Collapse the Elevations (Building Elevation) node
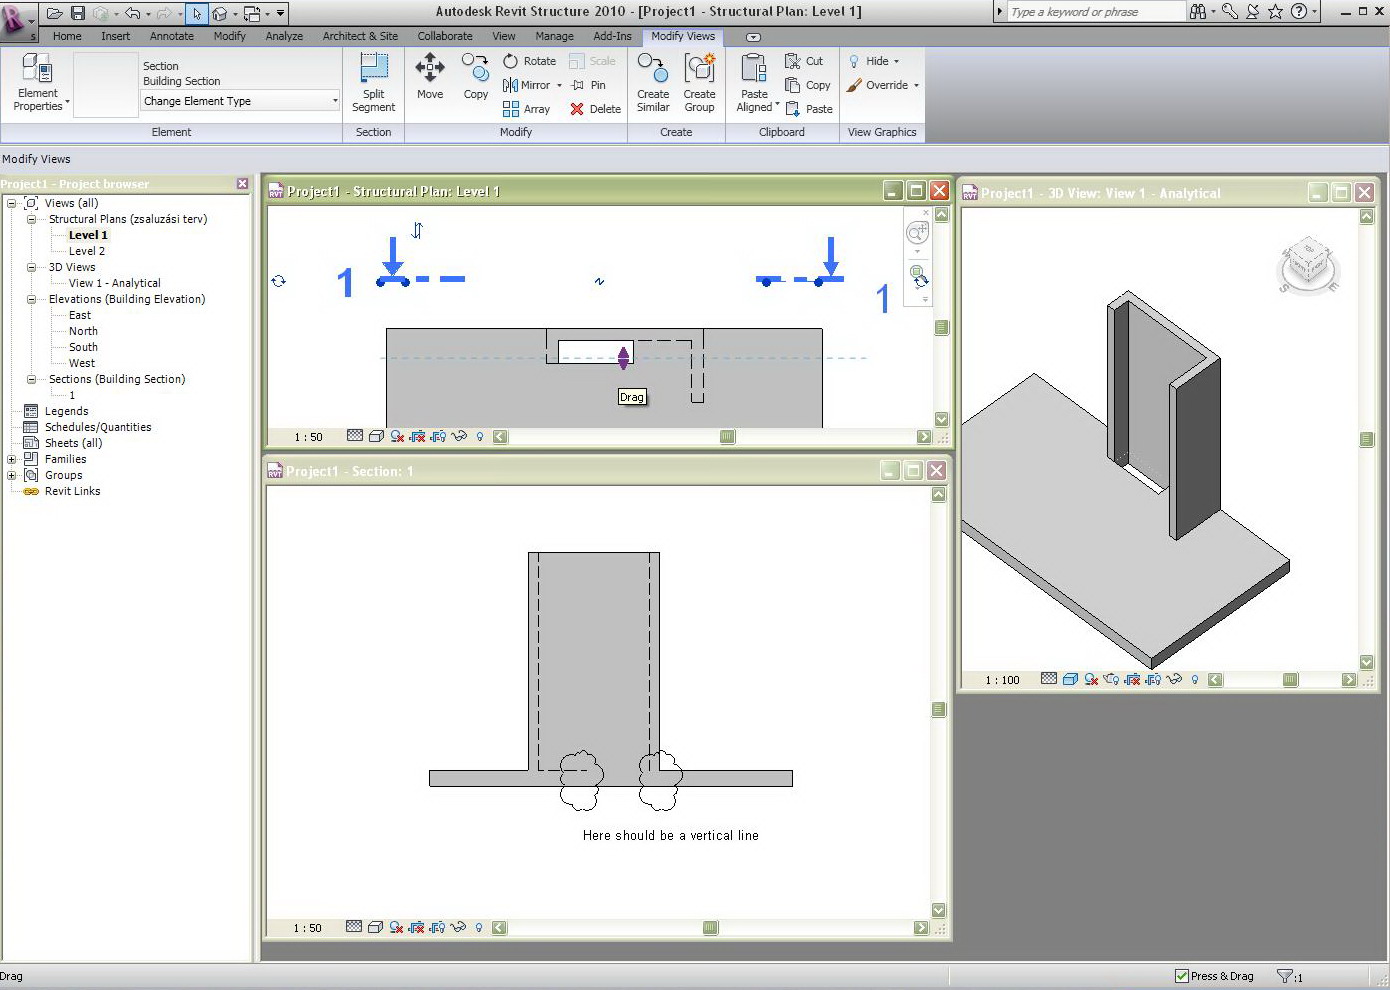This screenshot has width=1390, height=990. [x=31, y=299]
